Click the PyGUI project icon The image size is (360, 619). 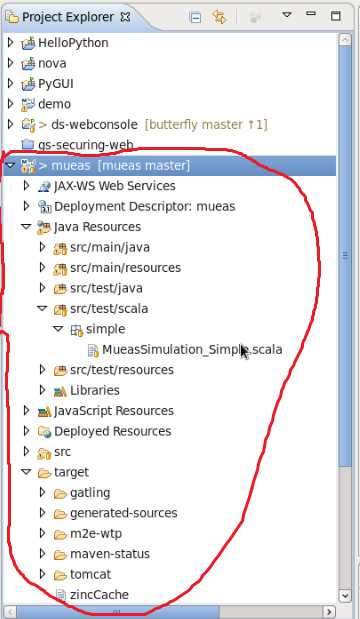click(x=28, y=84)
